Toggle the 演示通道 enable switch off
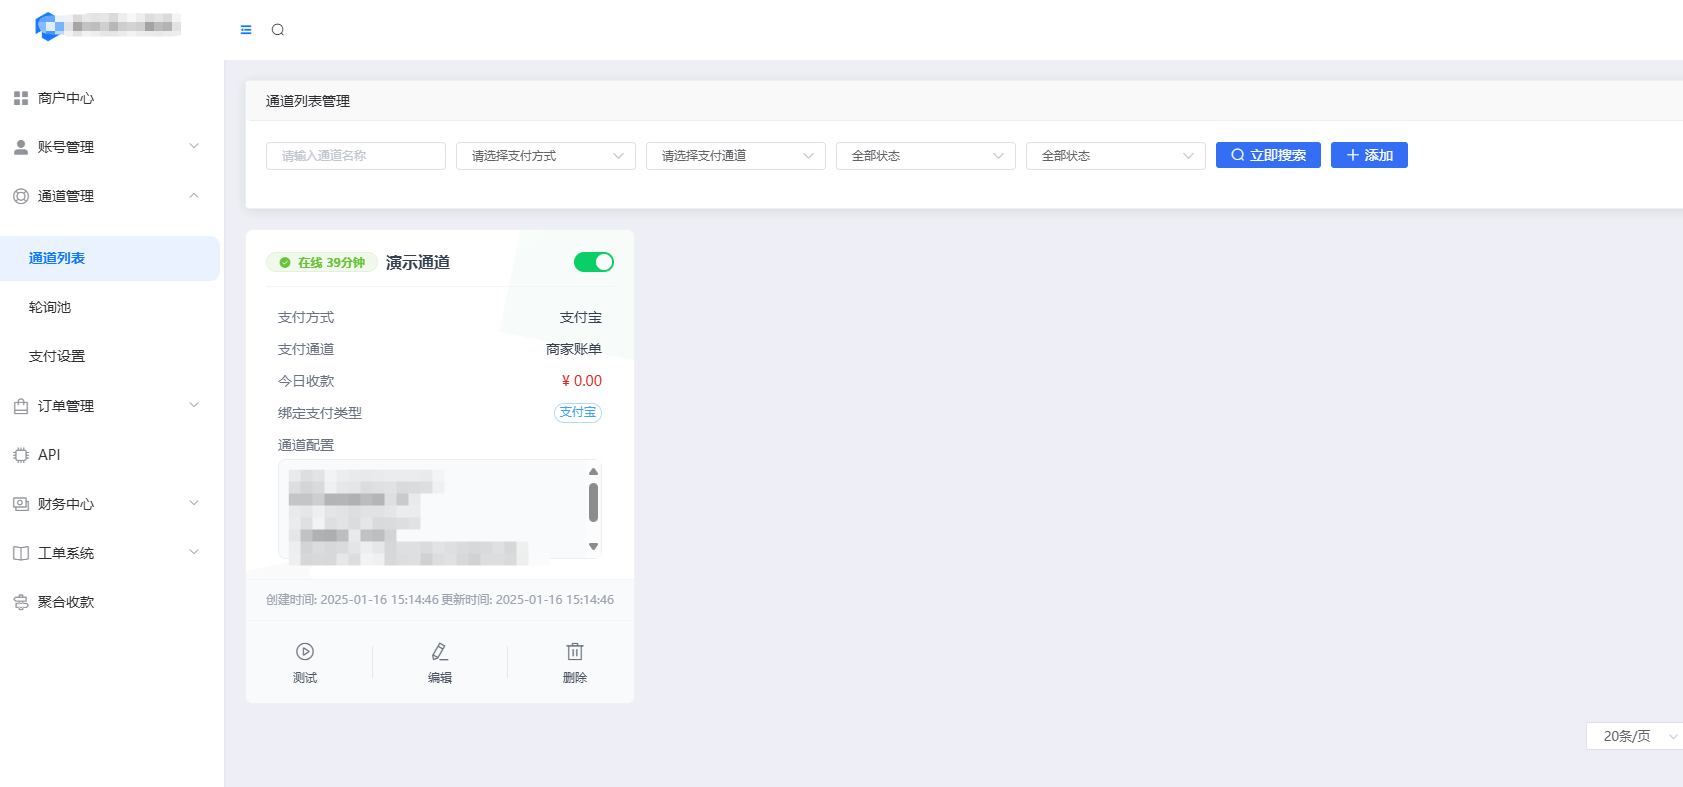The height and width of the screenshot is (787, 1683). 594,262
